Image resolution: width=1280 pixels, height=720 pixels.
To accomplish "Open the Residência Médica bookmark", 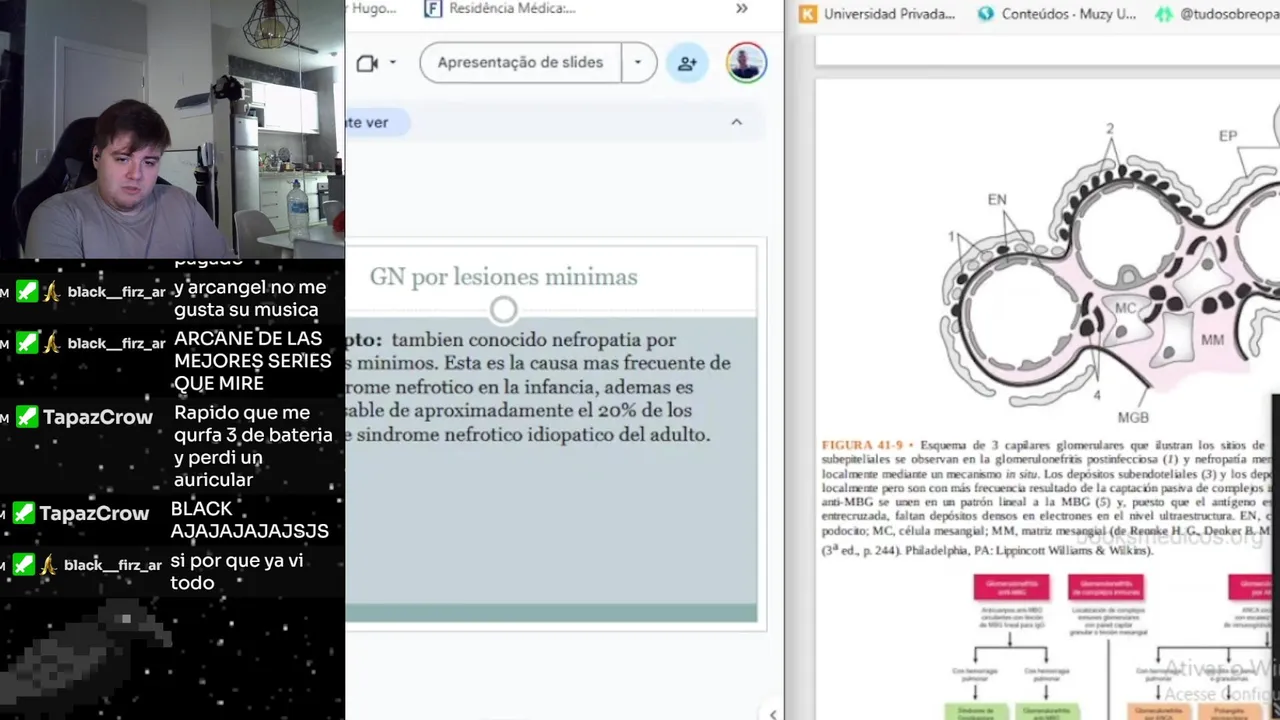I will tap(500, 9).
